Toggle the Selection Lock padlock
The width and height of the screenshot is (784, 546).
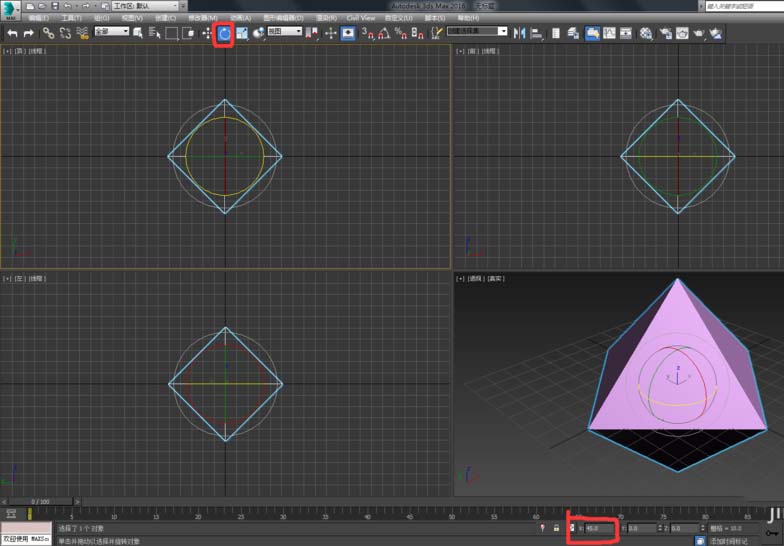click(x=556, y=528)
